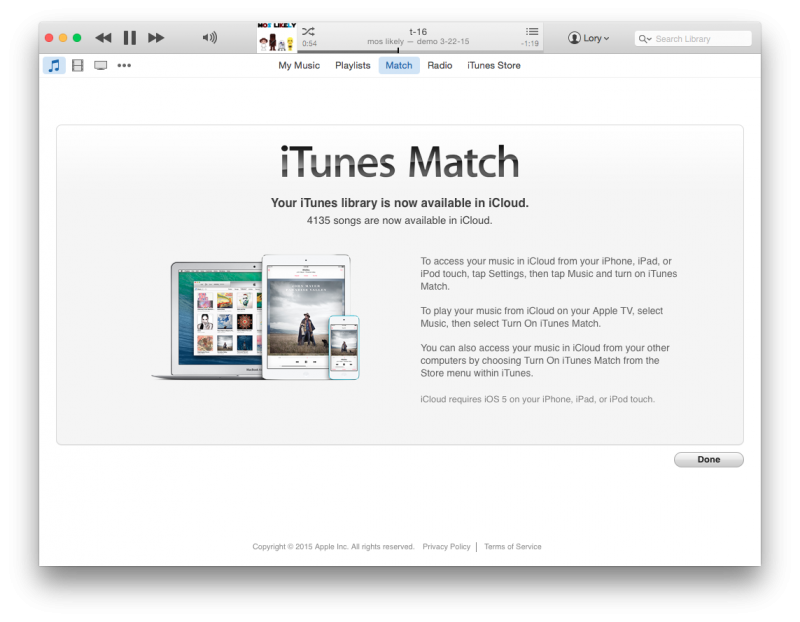Screen dimensions: 800x622
Task: Click the iTunes Match heading
Action: [399, 162]
